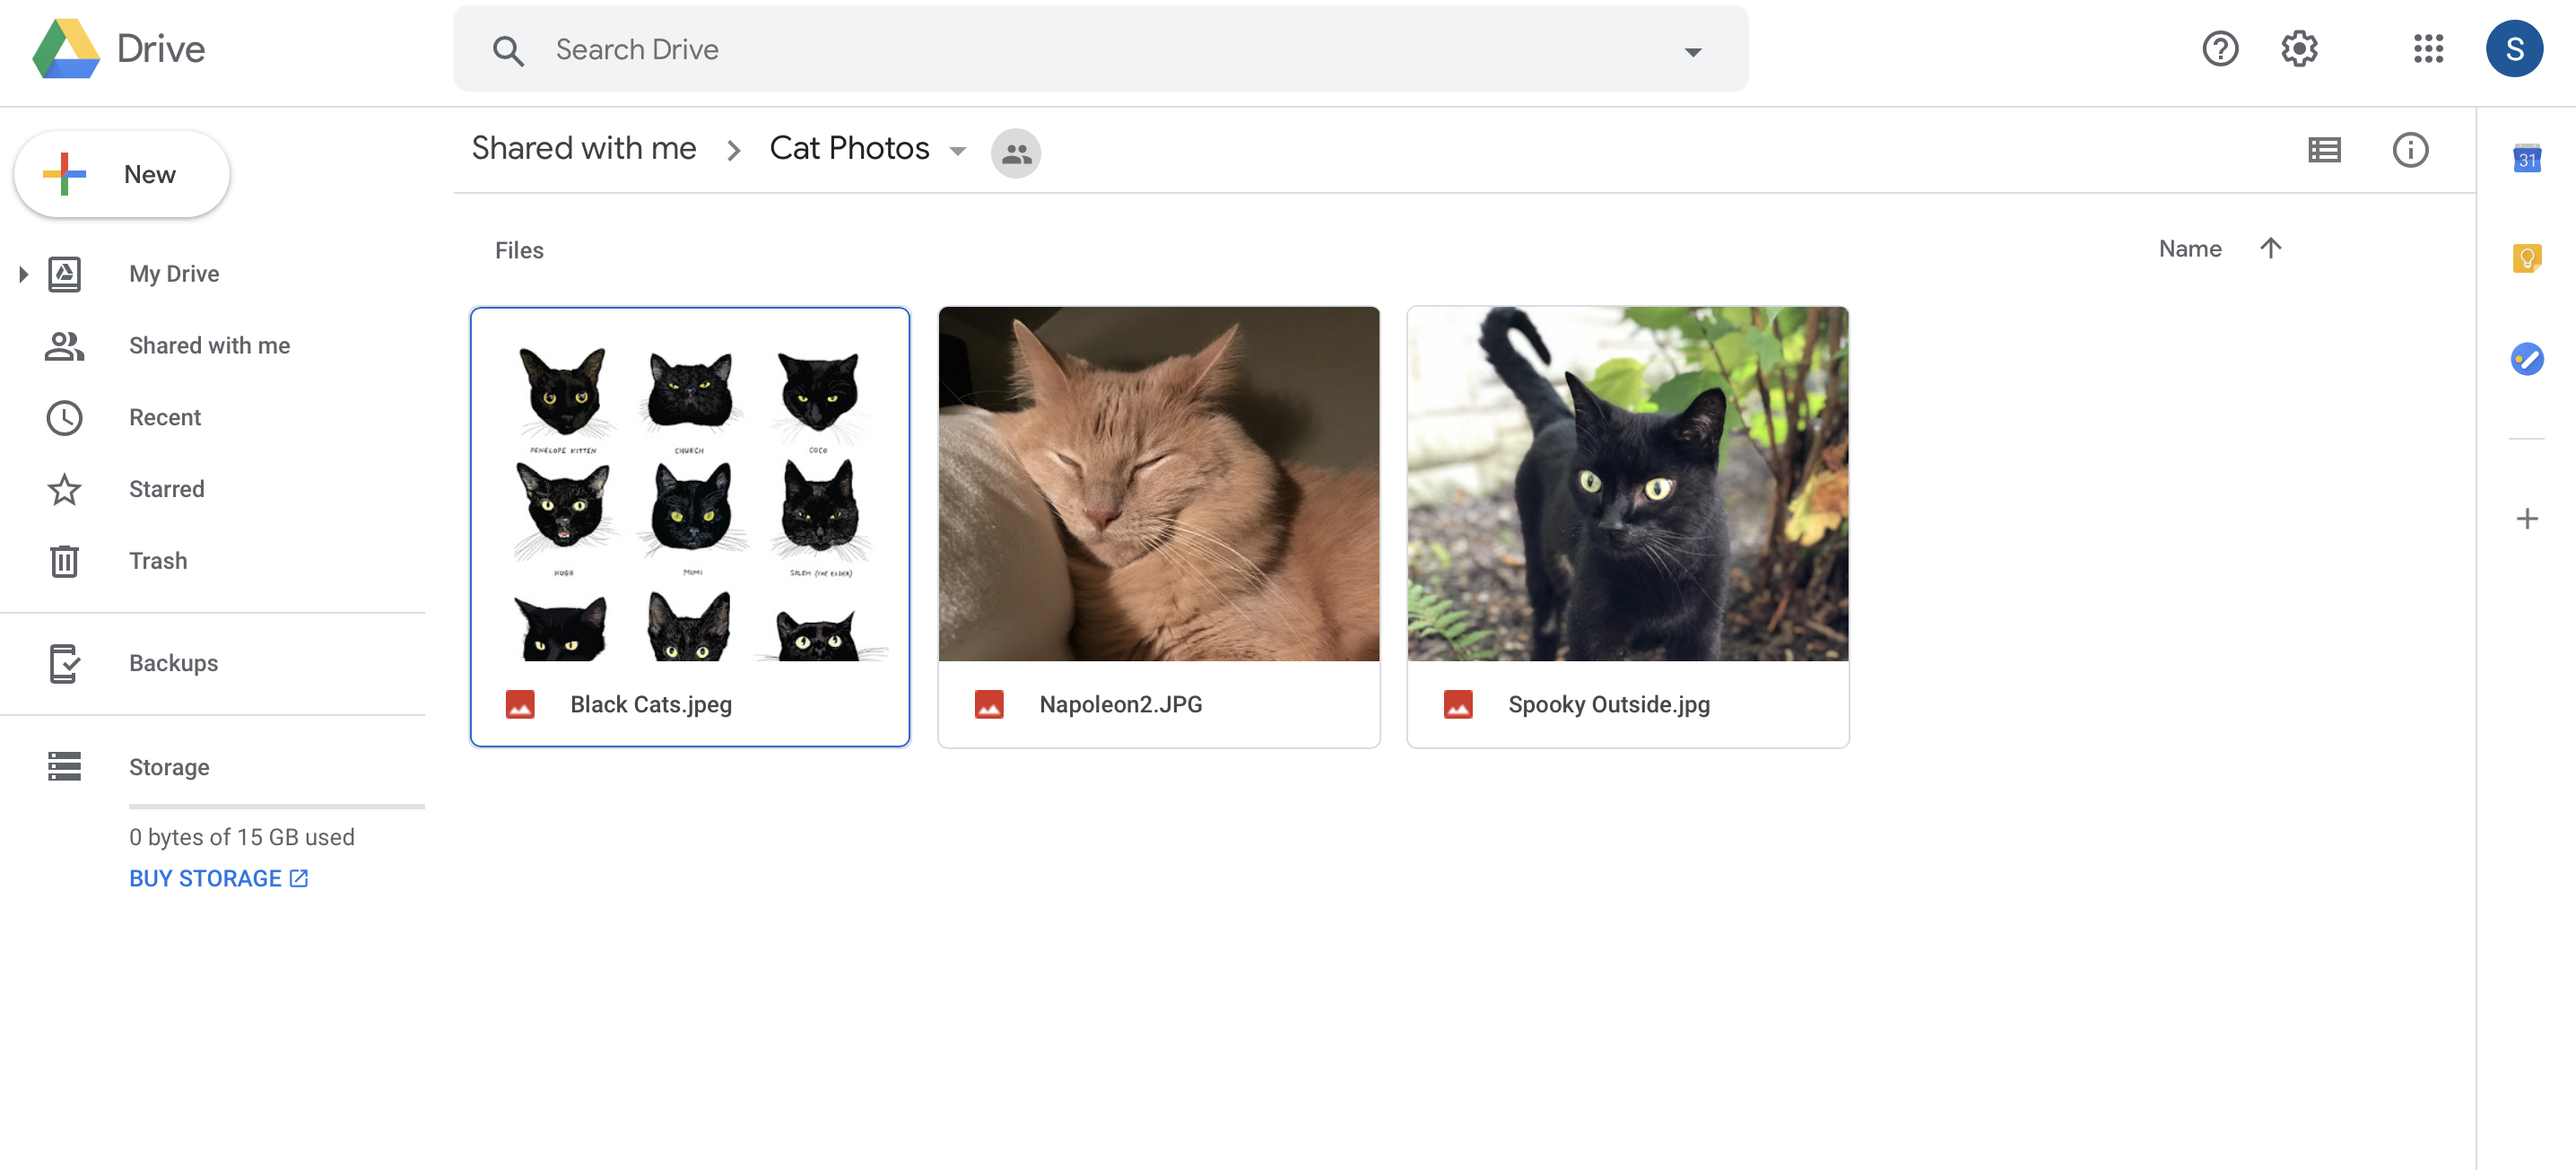
Task: Open Google Calendar side panel icon
Action: [x=2526, y=158]
